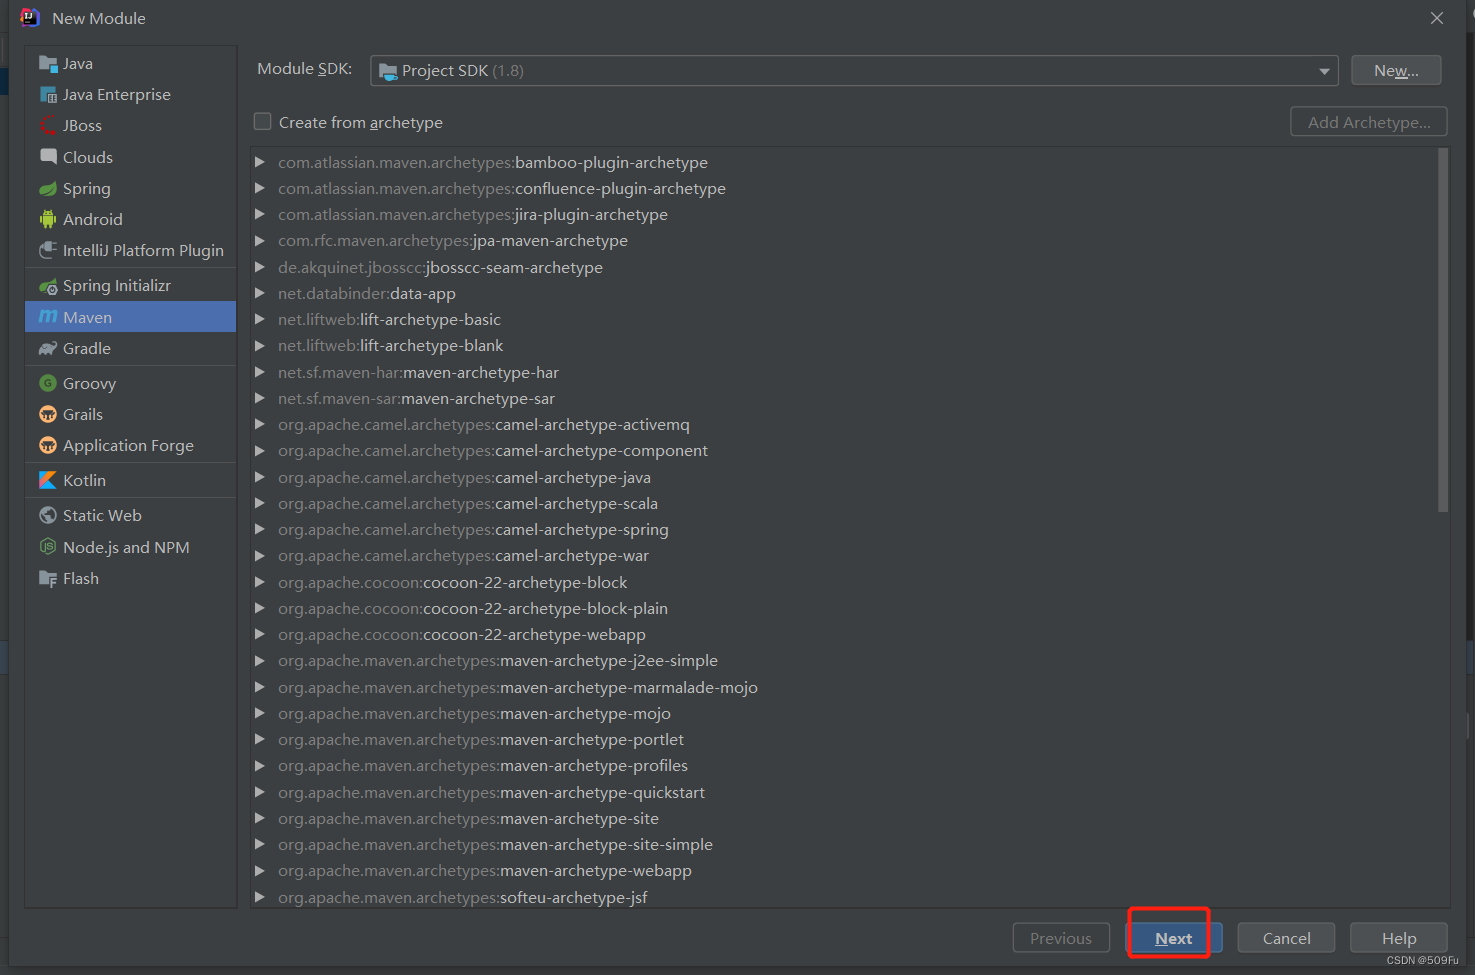This screenshot has width=1475, height=975.
Task: Click the JBoss icon
Action: [x=47, y=125]
